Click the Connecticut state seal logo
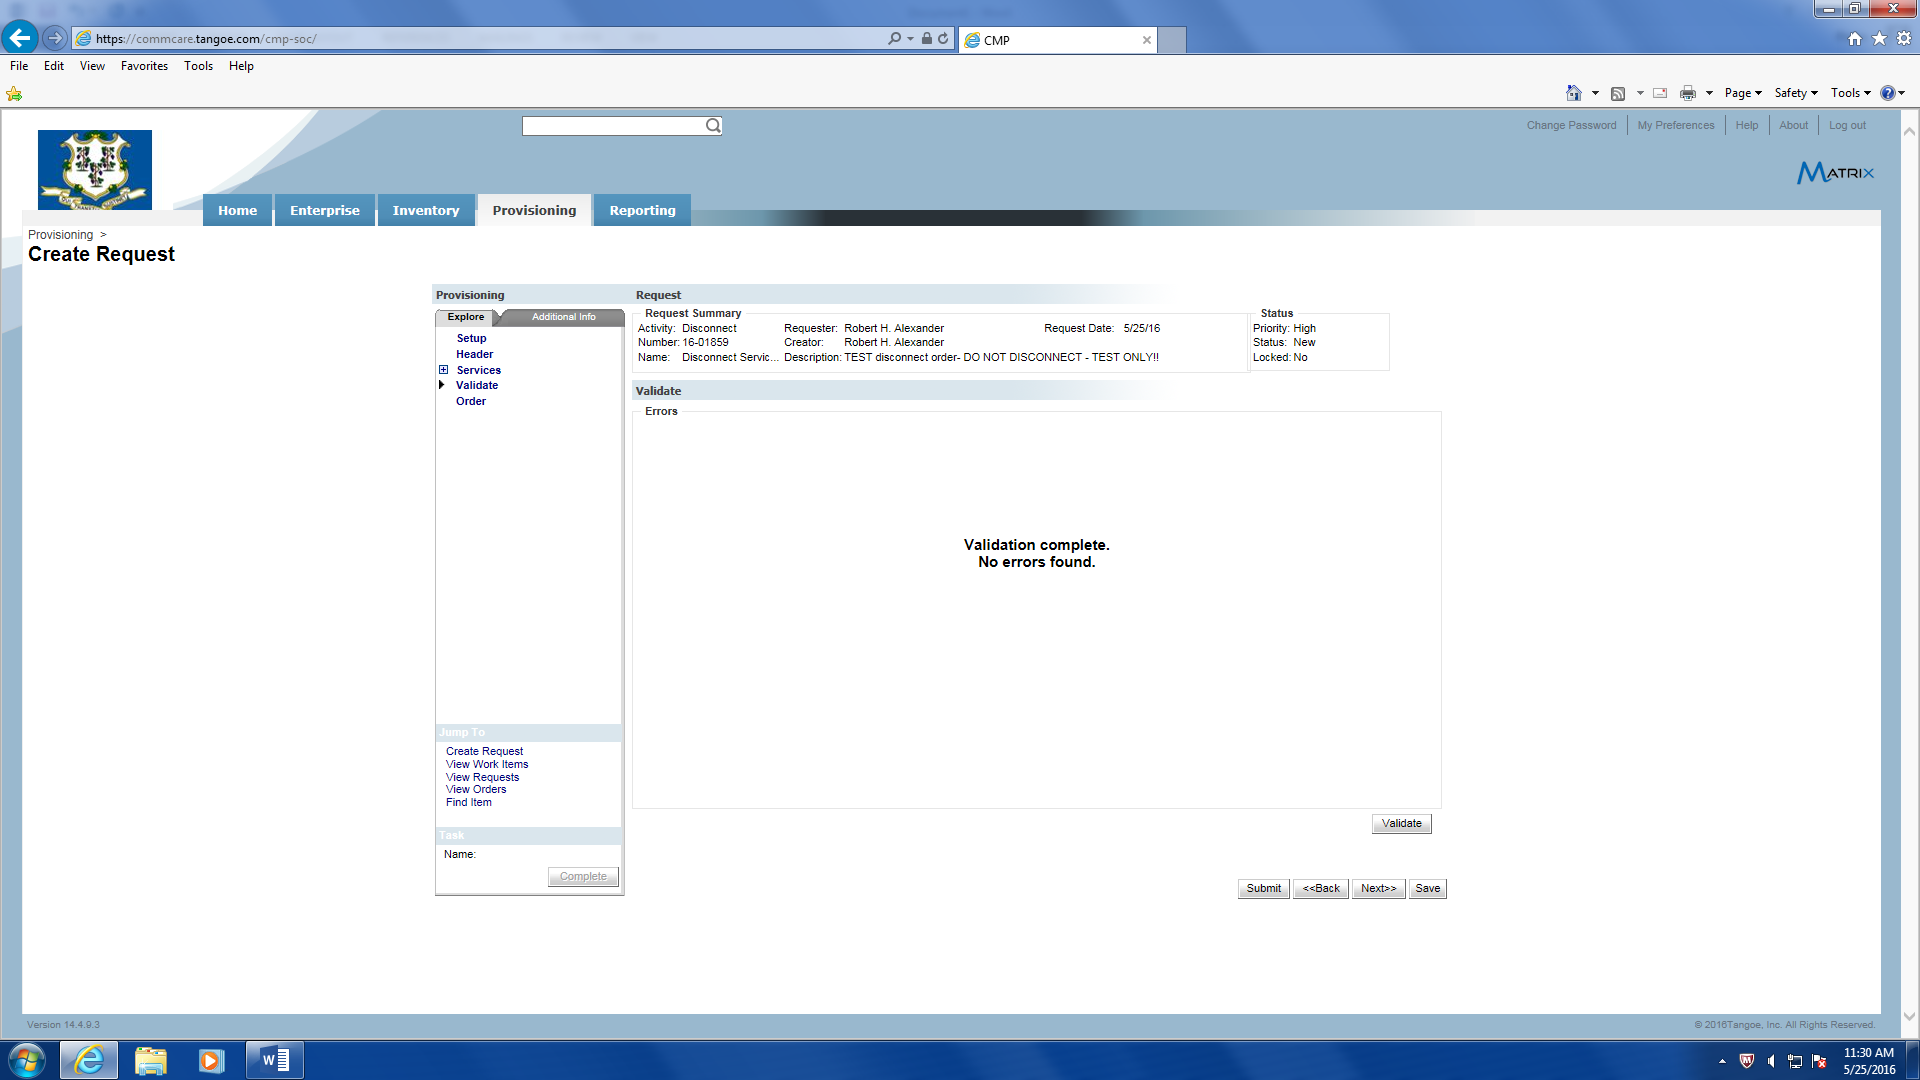Screen dimensions: 1920x1080 click(x=95, y=169)
